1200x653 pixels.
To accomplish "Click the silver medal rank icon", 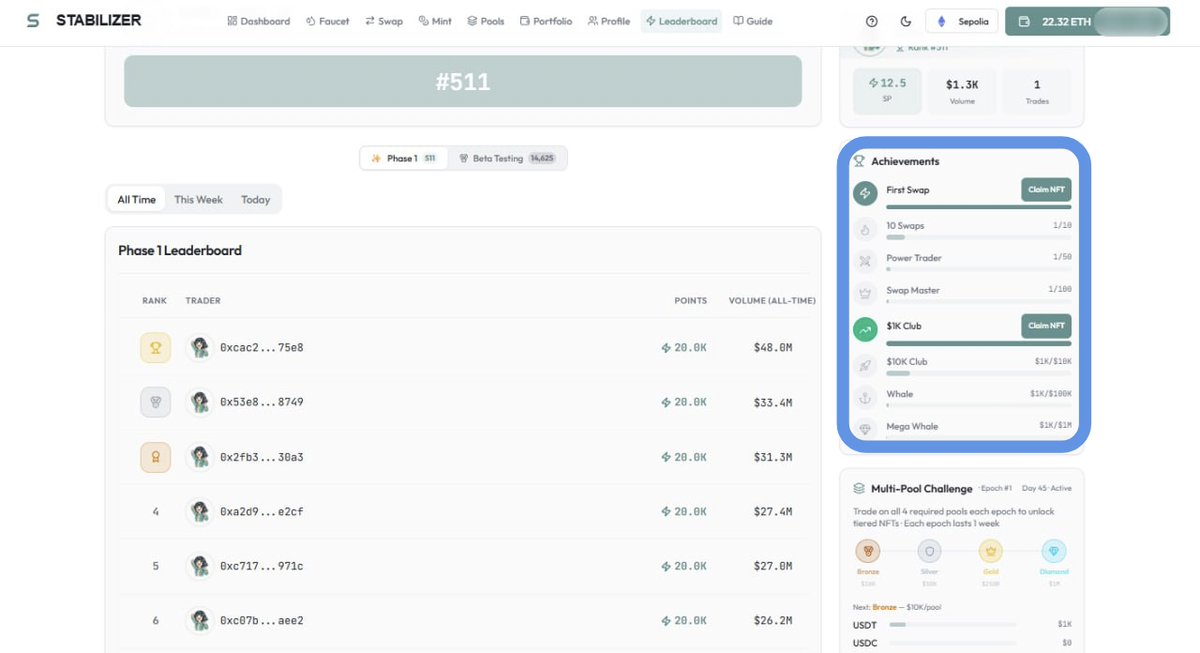I will pos(155,402).
